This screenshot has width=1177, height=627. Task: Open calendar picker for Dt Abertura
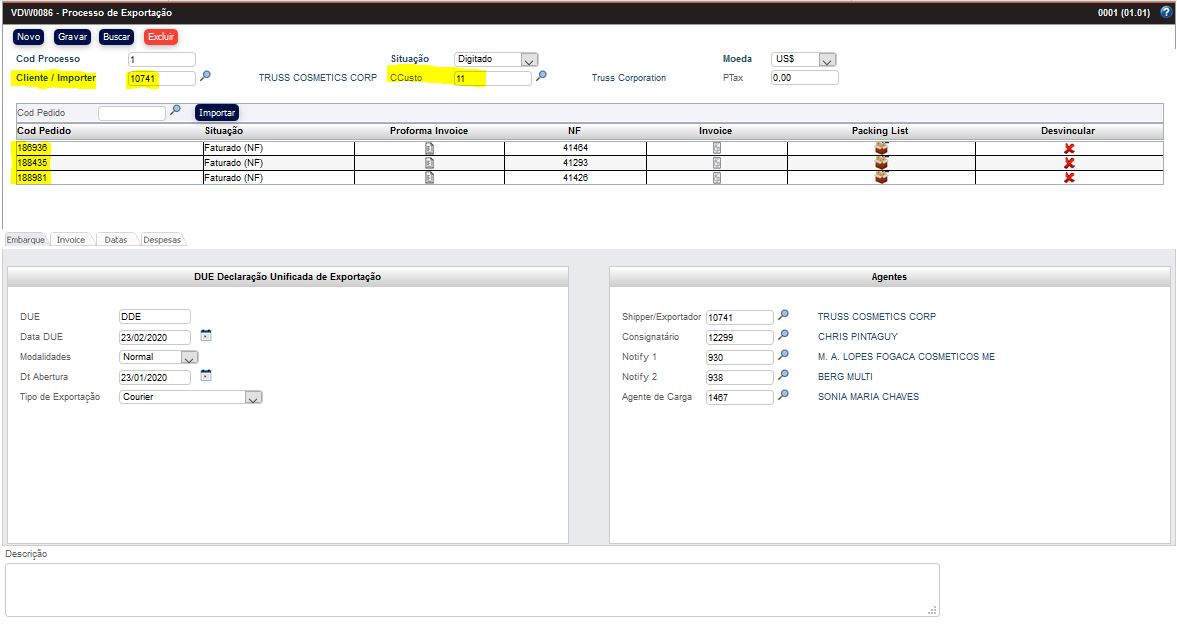[x=206, y=376]
